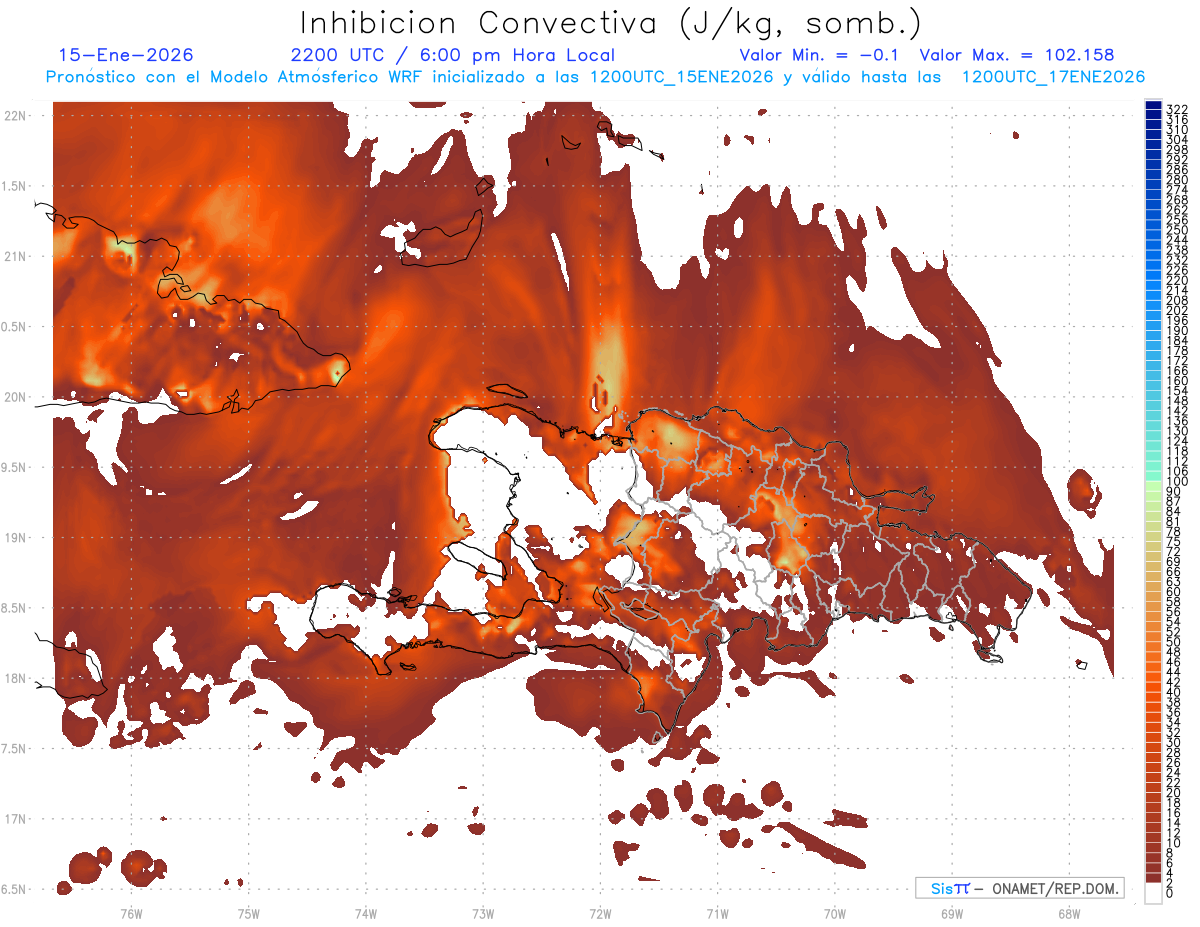Click the '22N' latitude label
Screen dimensions: 1200x927
click(x=16, y=116)
